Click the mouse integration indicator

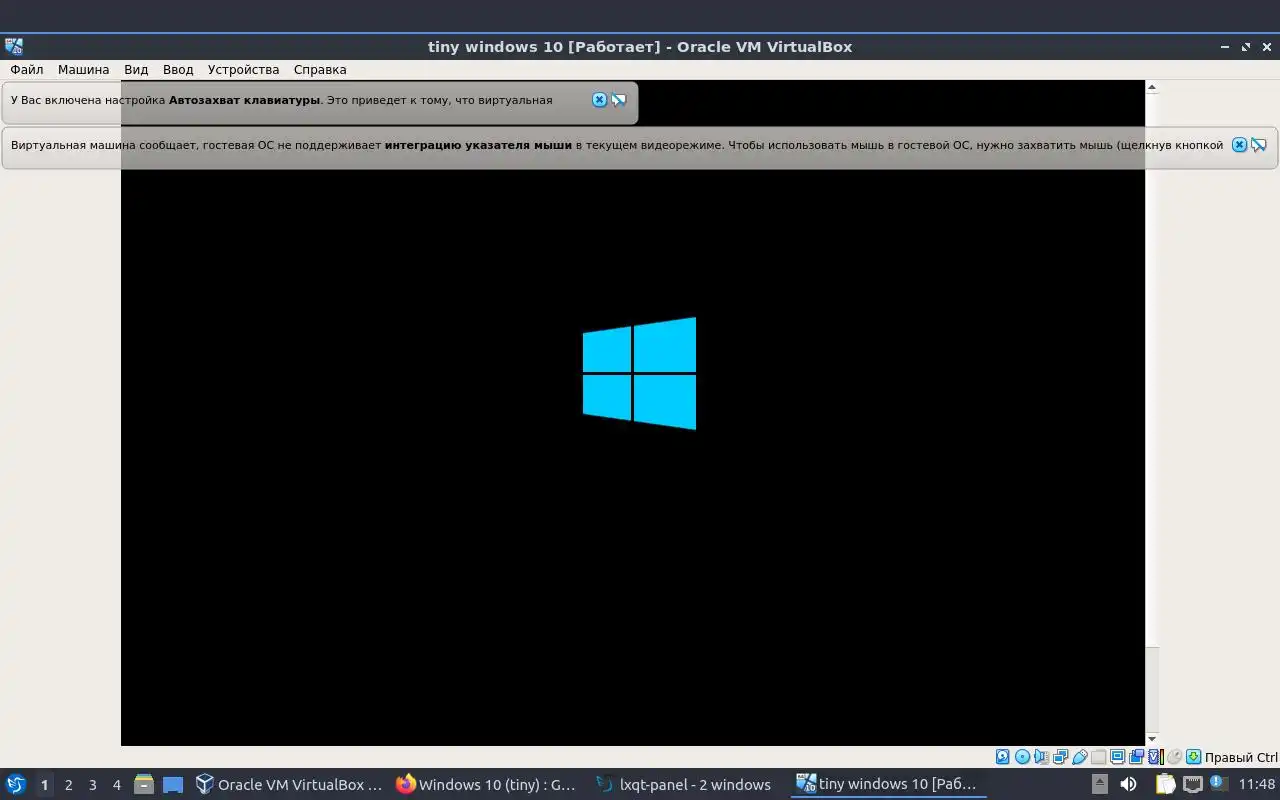(x=1175, y=757)
